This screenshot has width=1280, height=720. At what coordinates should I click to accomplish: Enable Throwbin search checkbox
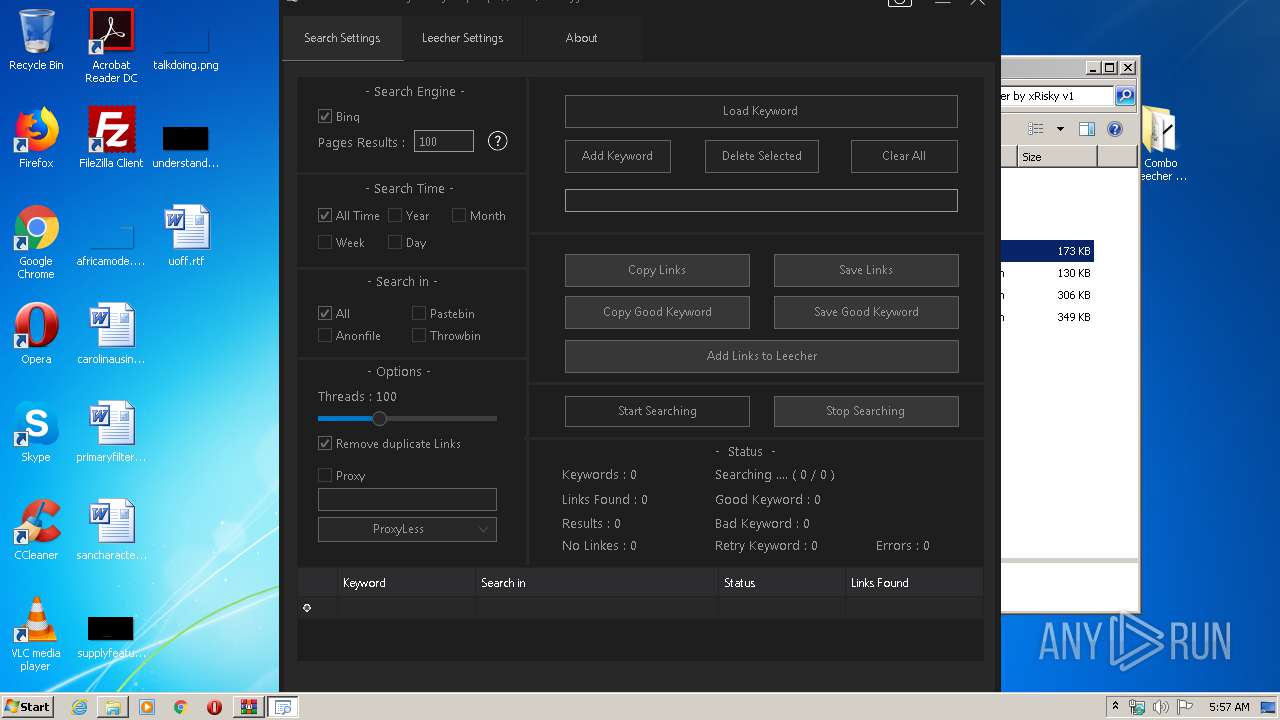pyautogui.click(x=419, y=335)
